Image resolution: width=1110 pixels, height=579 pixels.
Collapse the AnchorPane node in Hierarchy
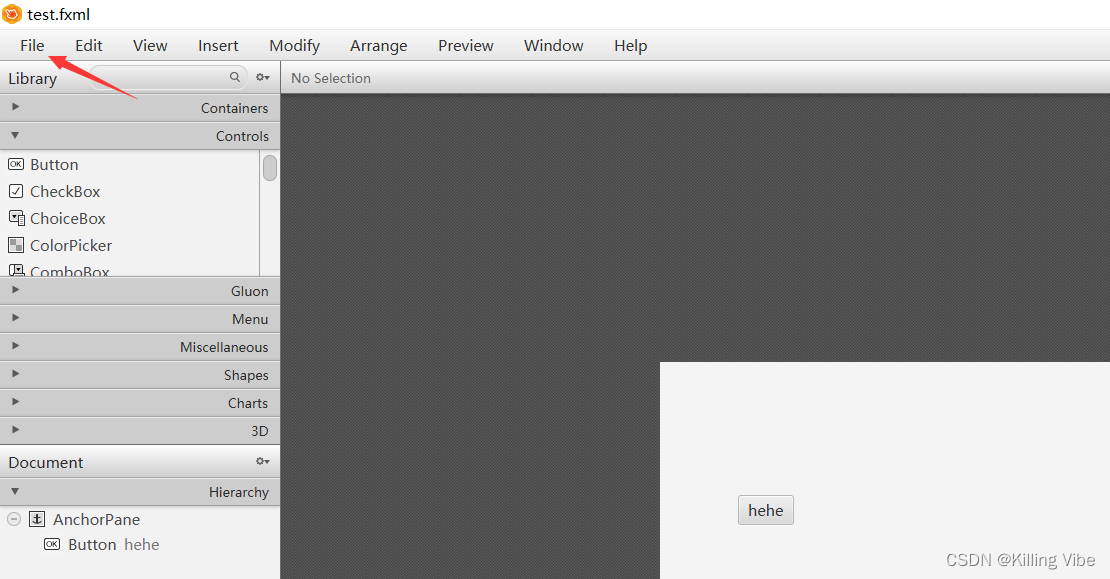click(14, 520)
